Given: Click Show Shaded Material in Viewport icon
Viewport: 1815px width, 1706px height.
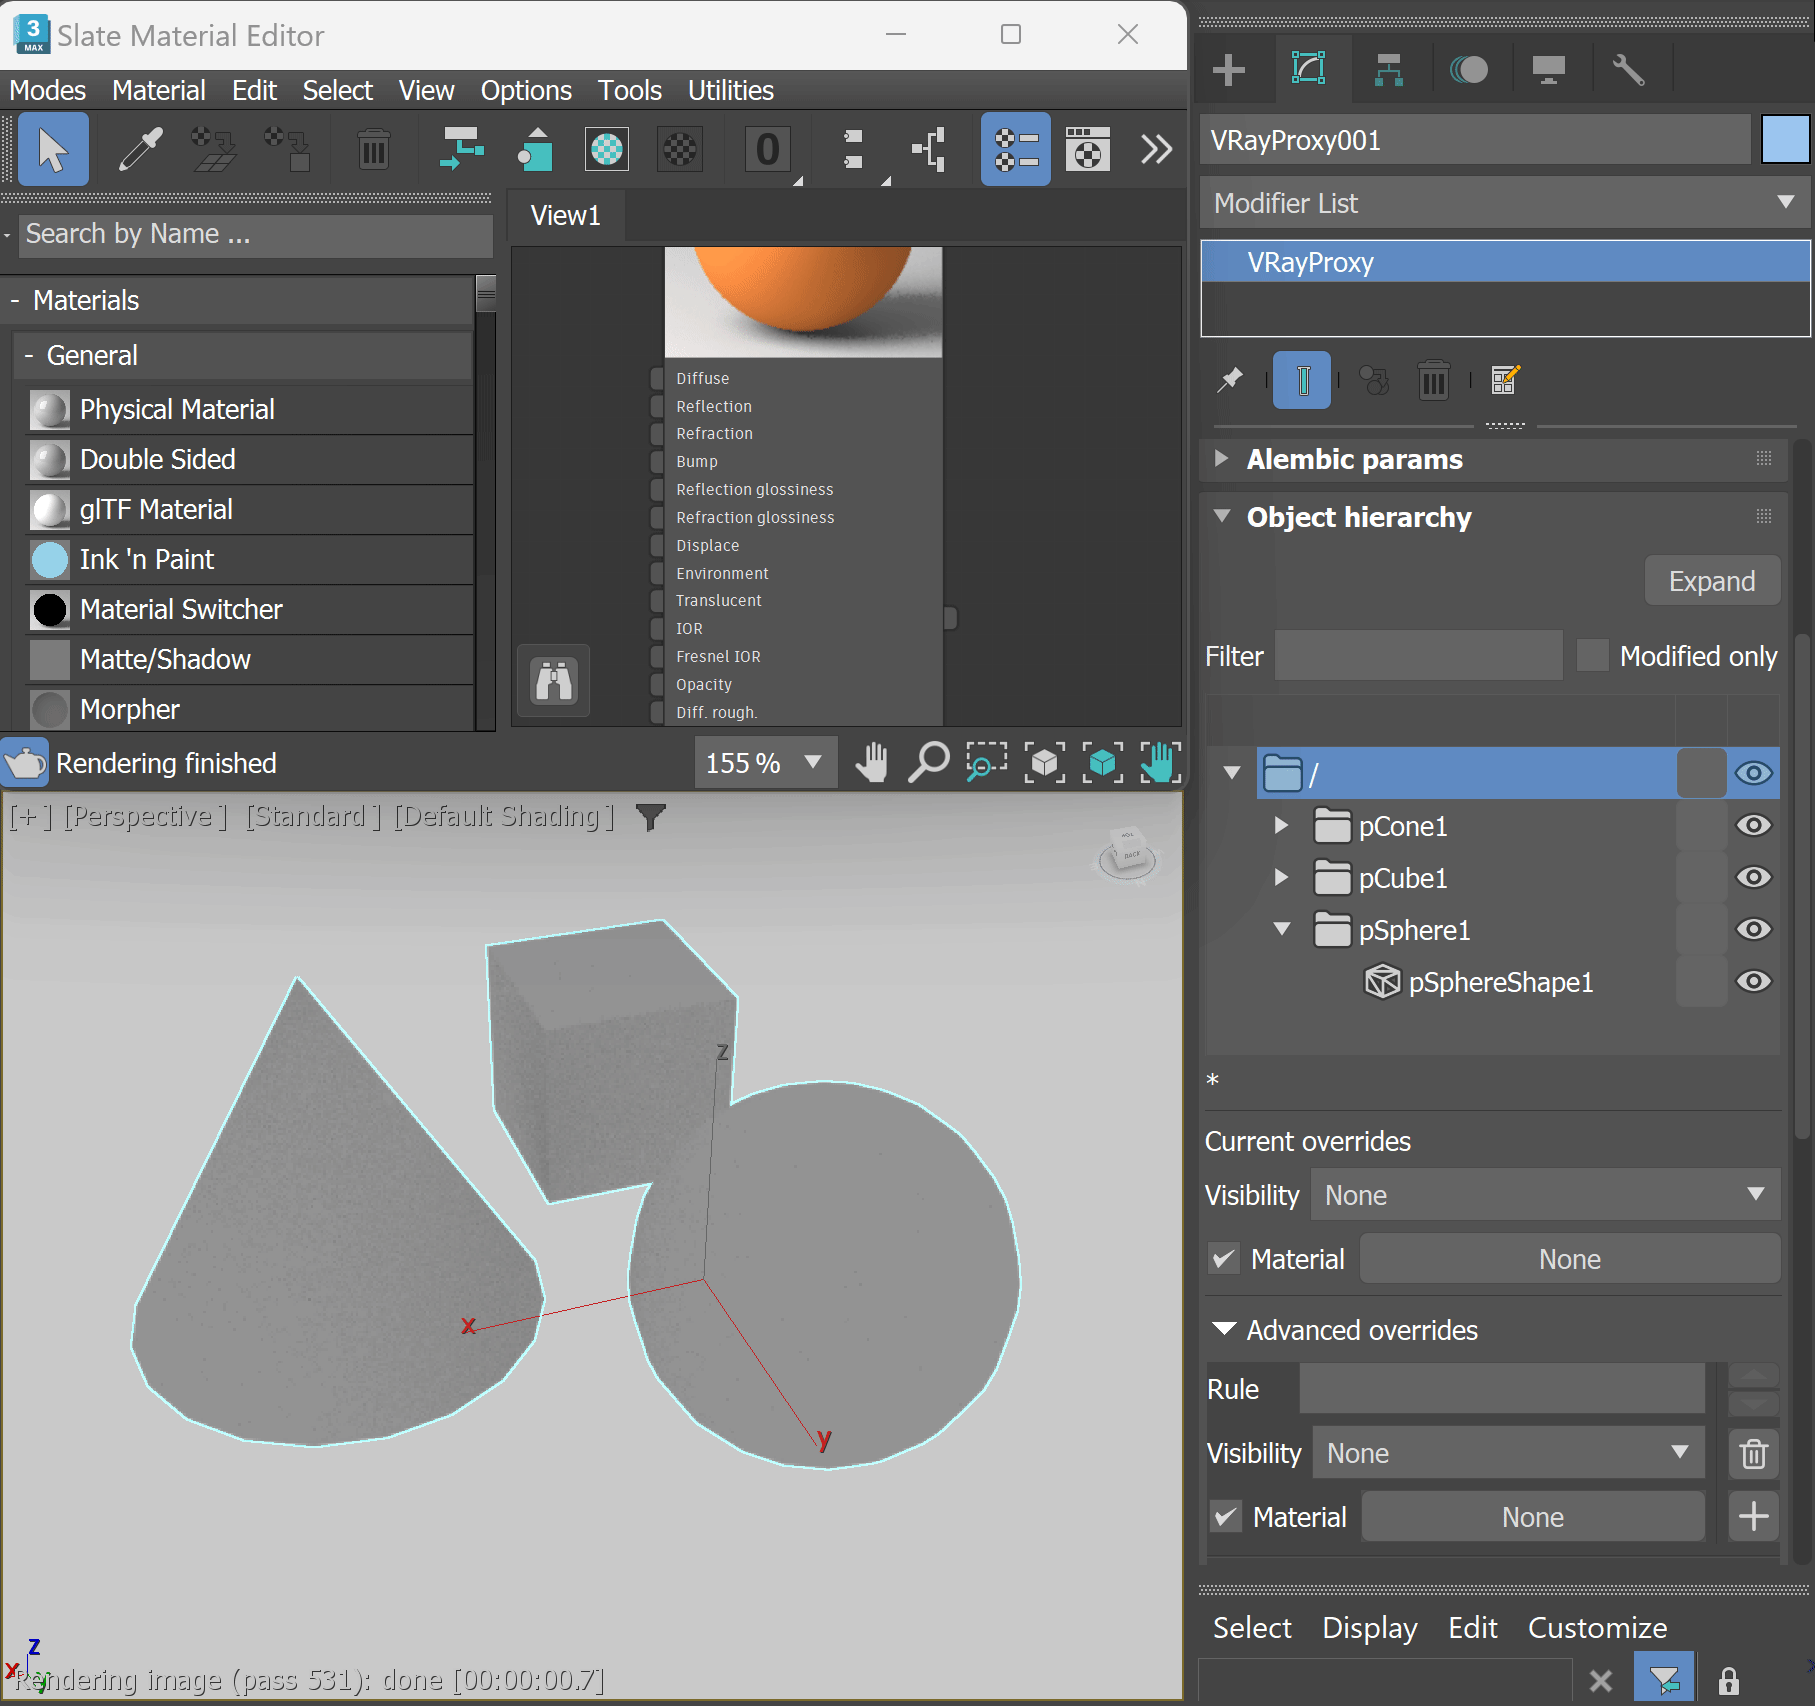Looking at the screenshot, I should [607, 149].
